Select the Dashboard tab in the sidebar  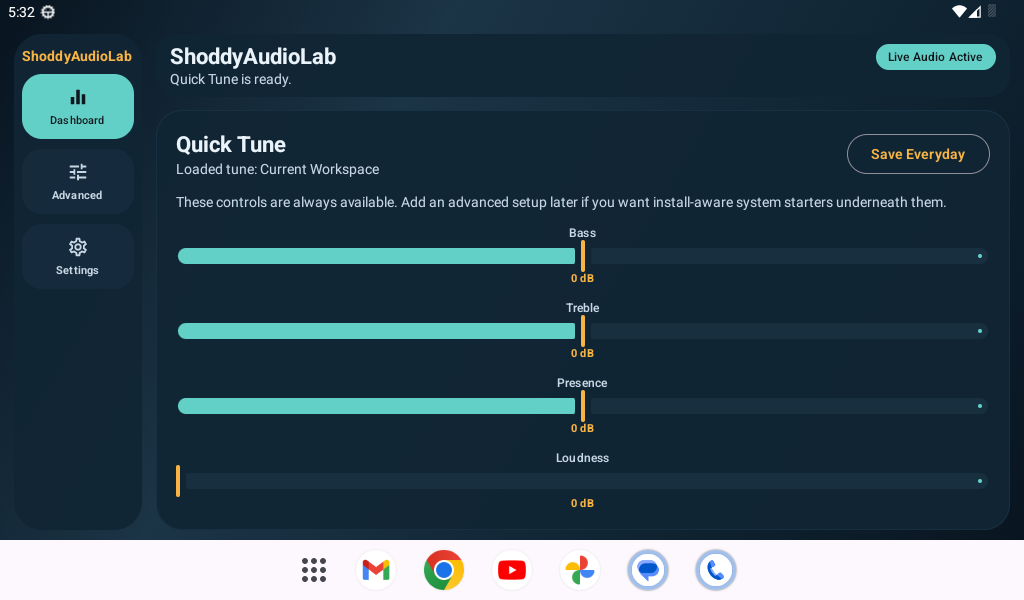coord(77,106)
